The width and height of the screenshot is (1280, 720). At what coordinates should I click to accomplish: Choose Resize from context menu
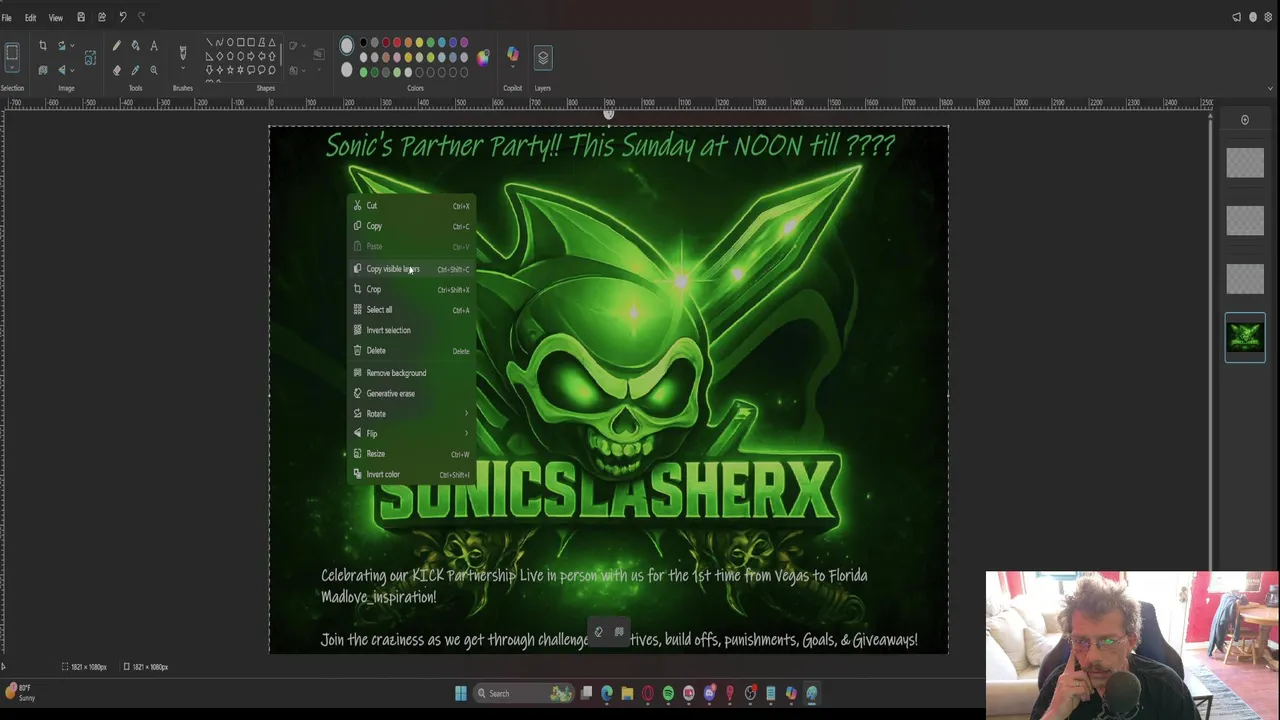click(411, 454)
